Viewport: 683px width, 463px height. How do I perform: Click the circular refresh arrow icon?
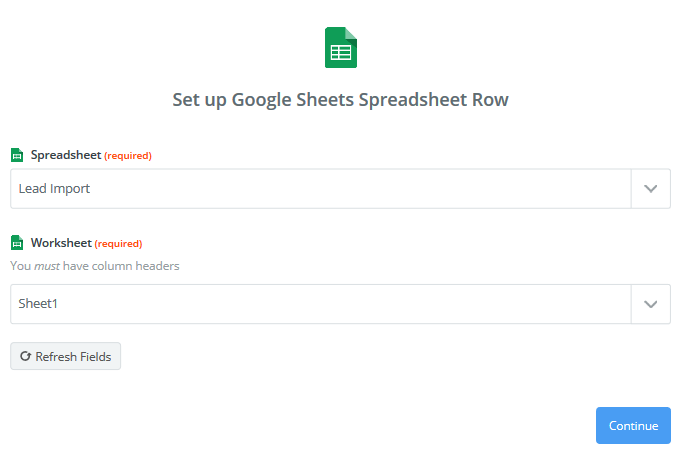click(x=25, y=356)
